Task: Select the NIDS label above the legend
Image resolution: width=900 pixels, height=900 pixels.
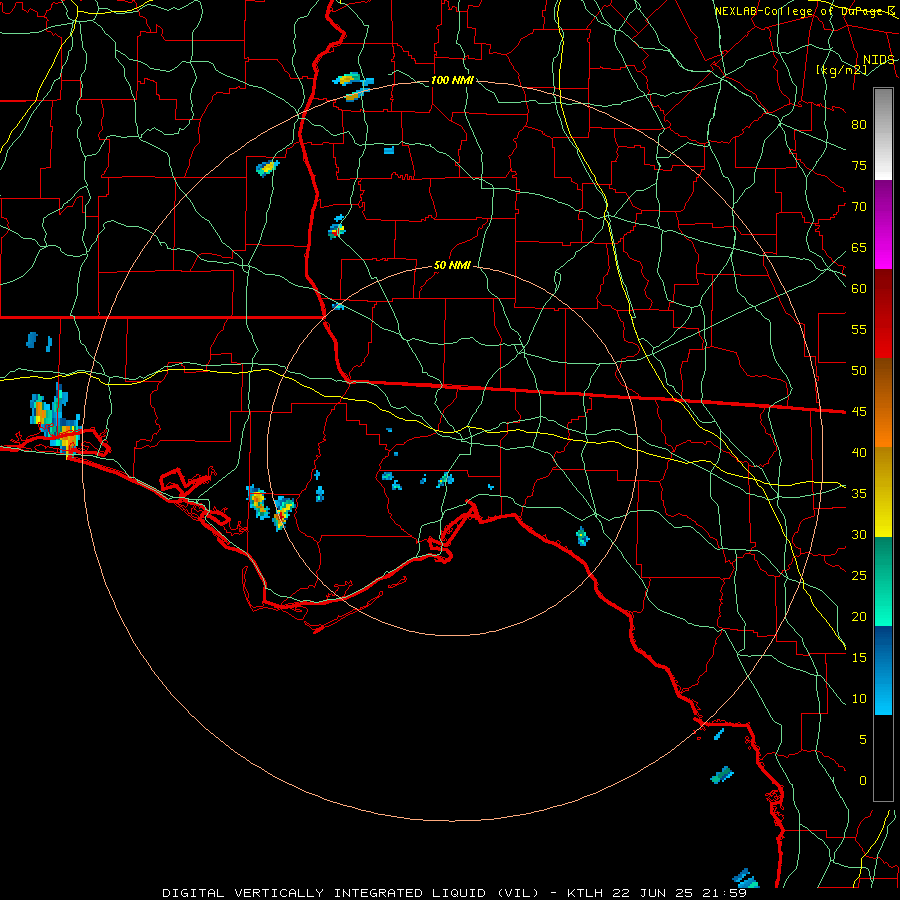Action: [x=878, y=60]
